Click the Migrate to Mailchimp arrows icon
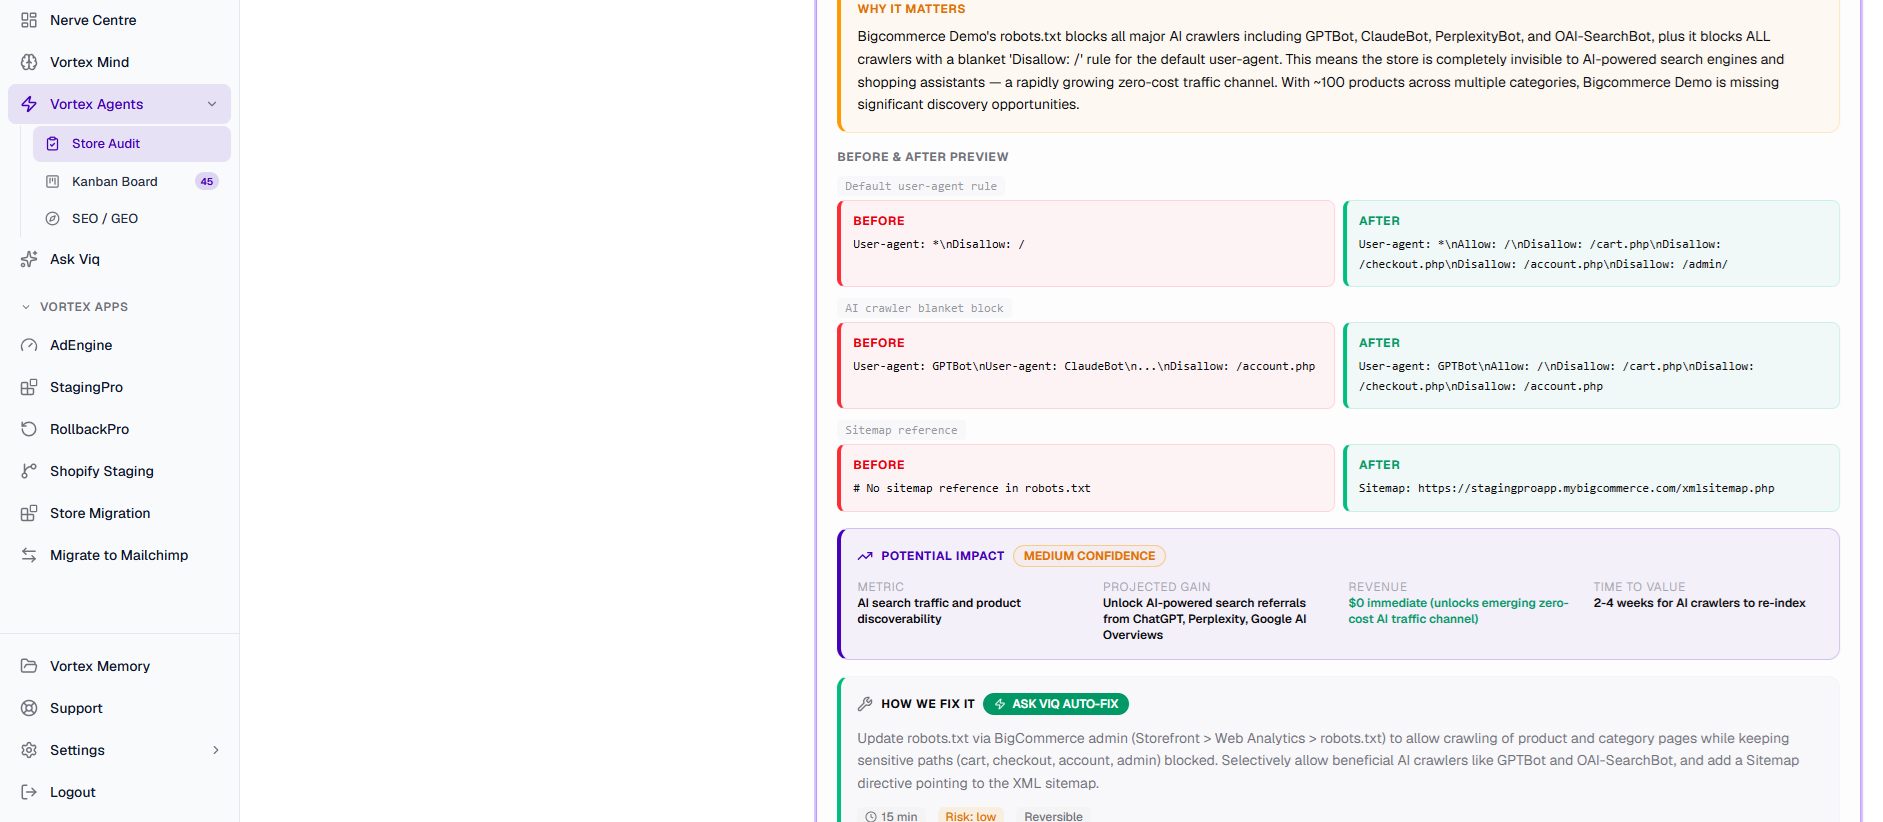This screenshot has height=822, width=1883. [x=29, y=555]
